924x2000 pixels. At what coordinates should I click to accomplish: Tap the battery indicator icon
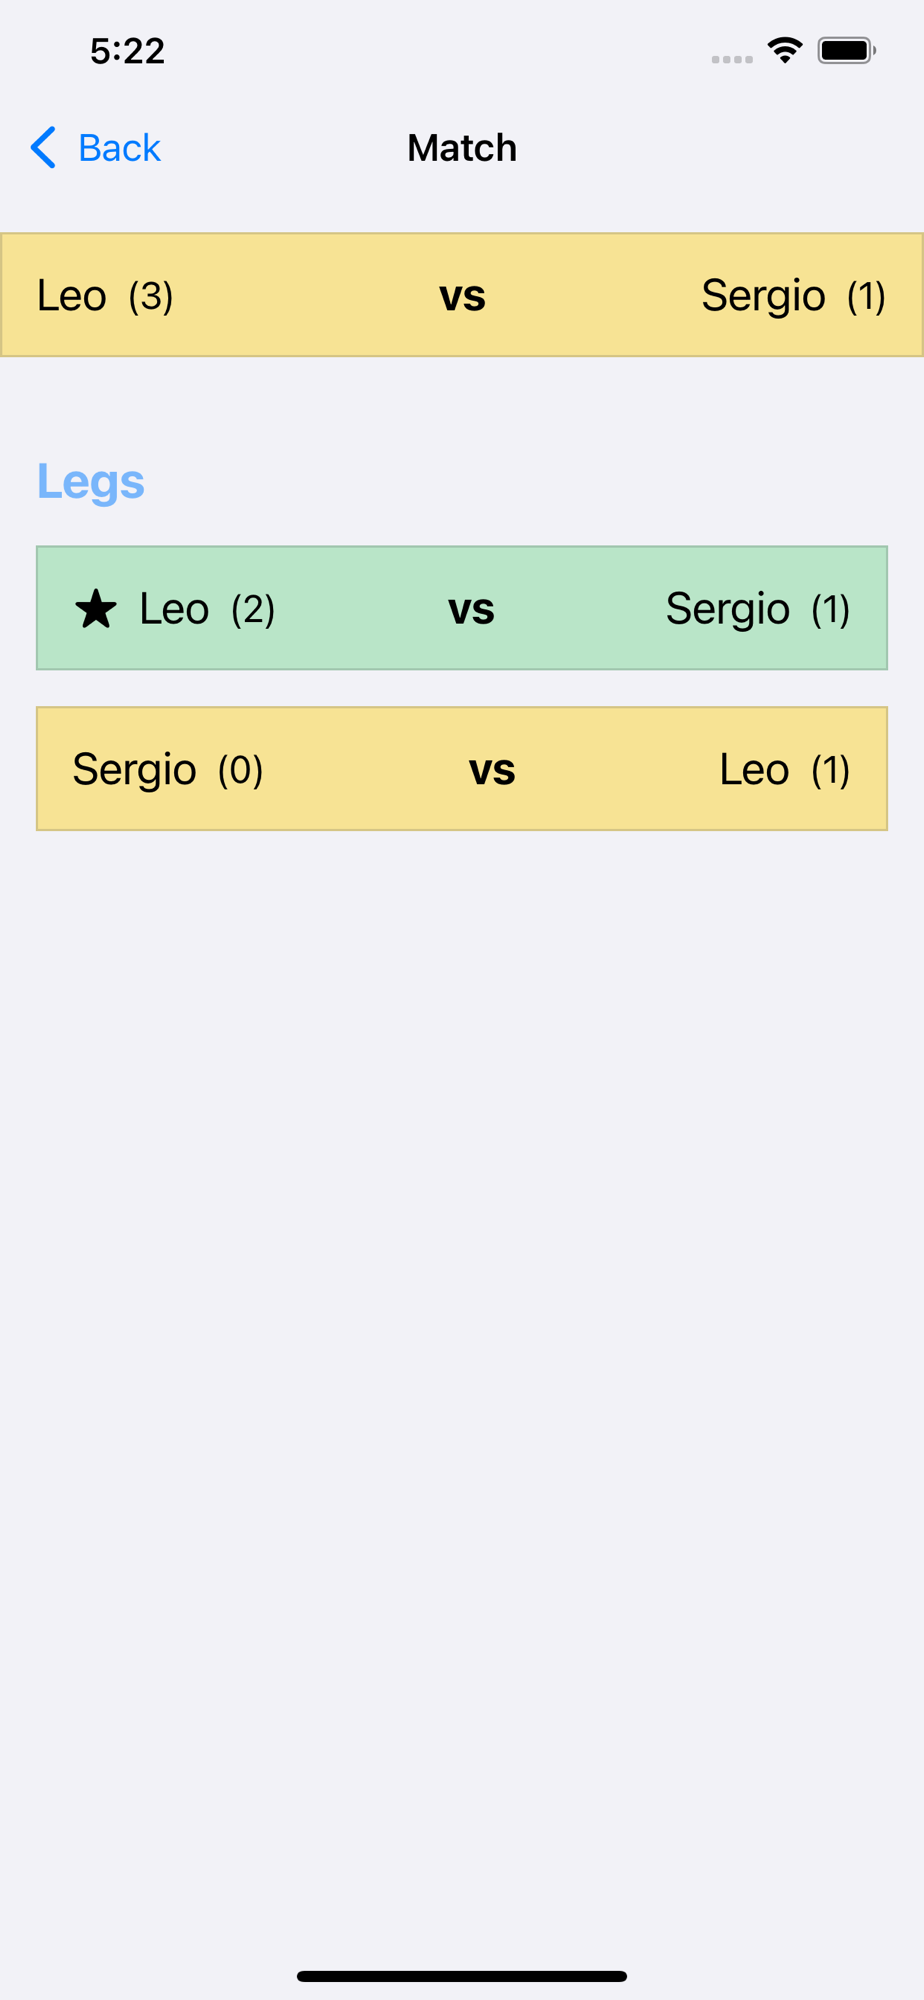point(846,50)
